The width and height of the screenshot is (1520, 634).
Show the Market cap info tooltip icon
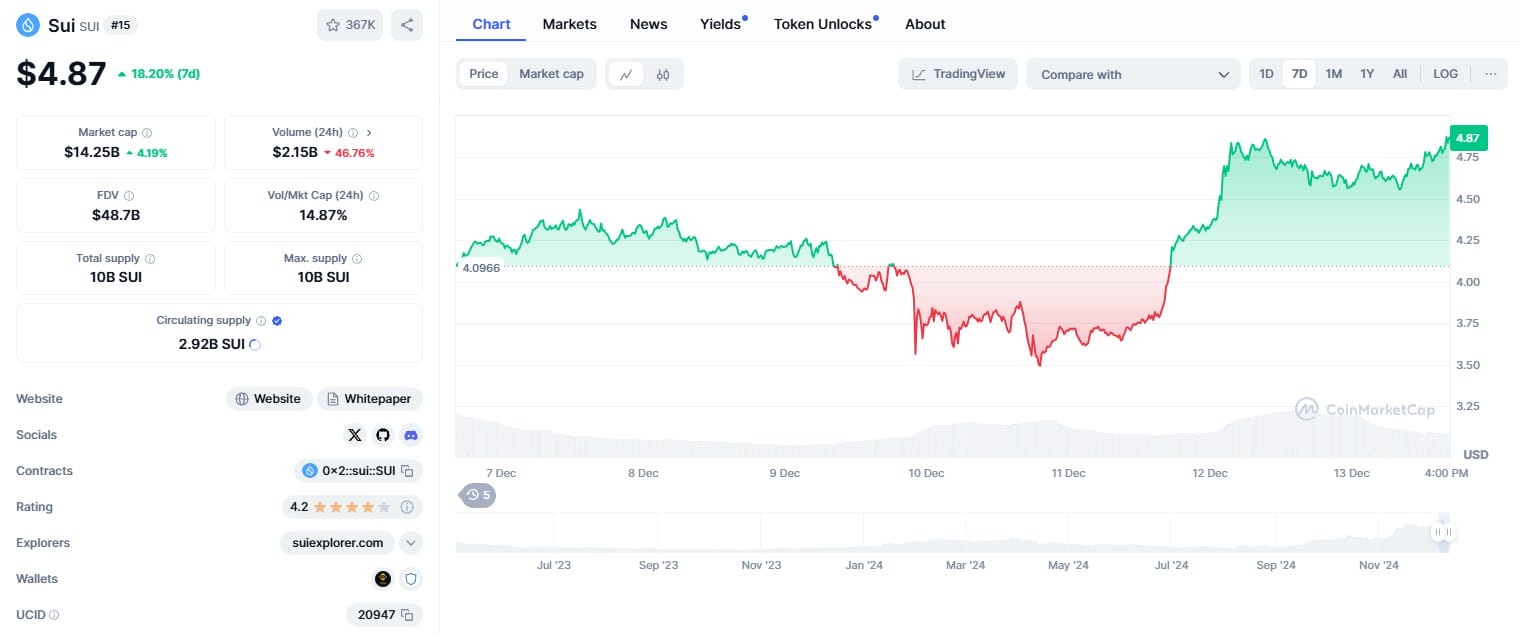(x=147, y=133)
